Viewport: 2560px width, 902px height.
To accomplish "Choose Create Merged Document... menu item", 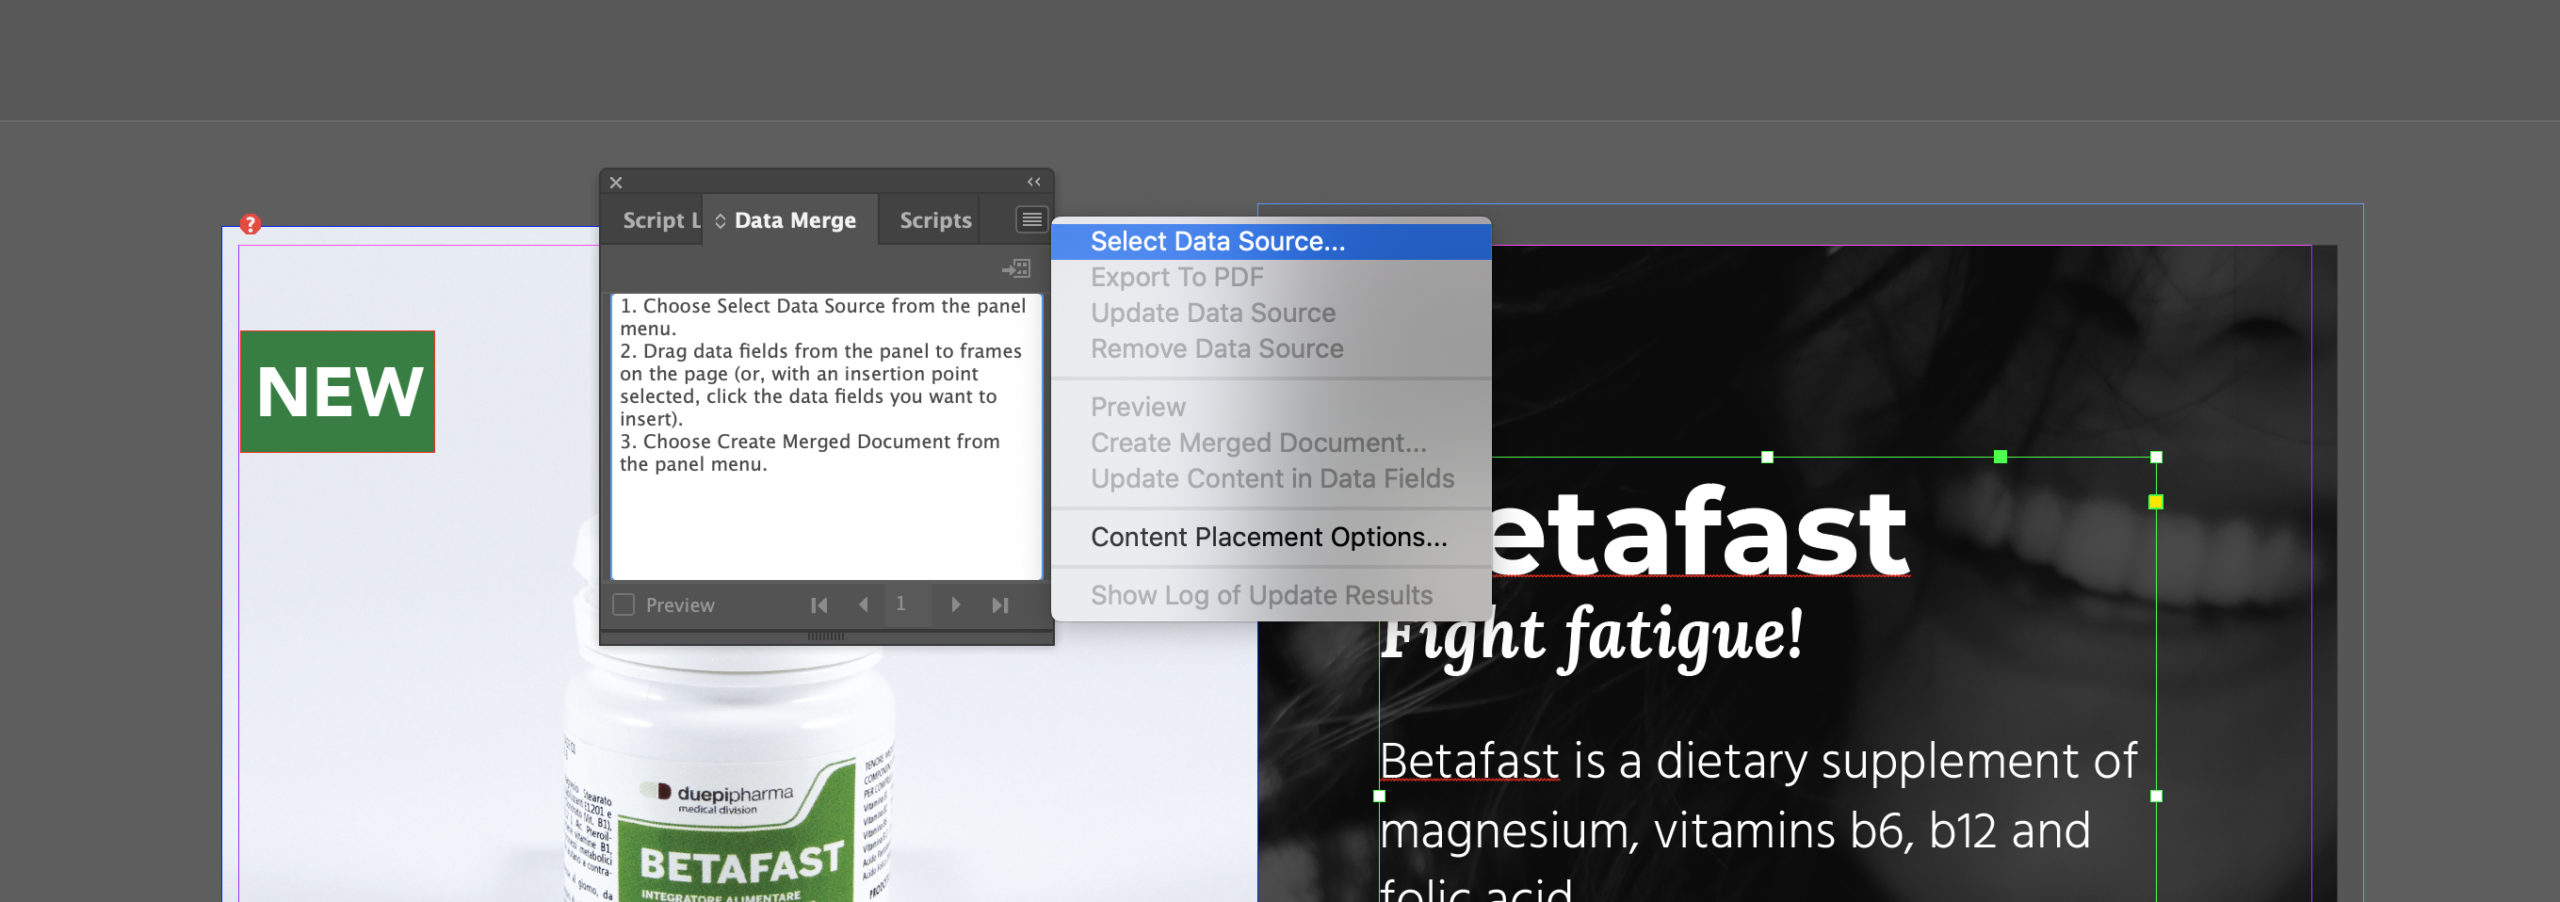I will [x=1271, y=443].
